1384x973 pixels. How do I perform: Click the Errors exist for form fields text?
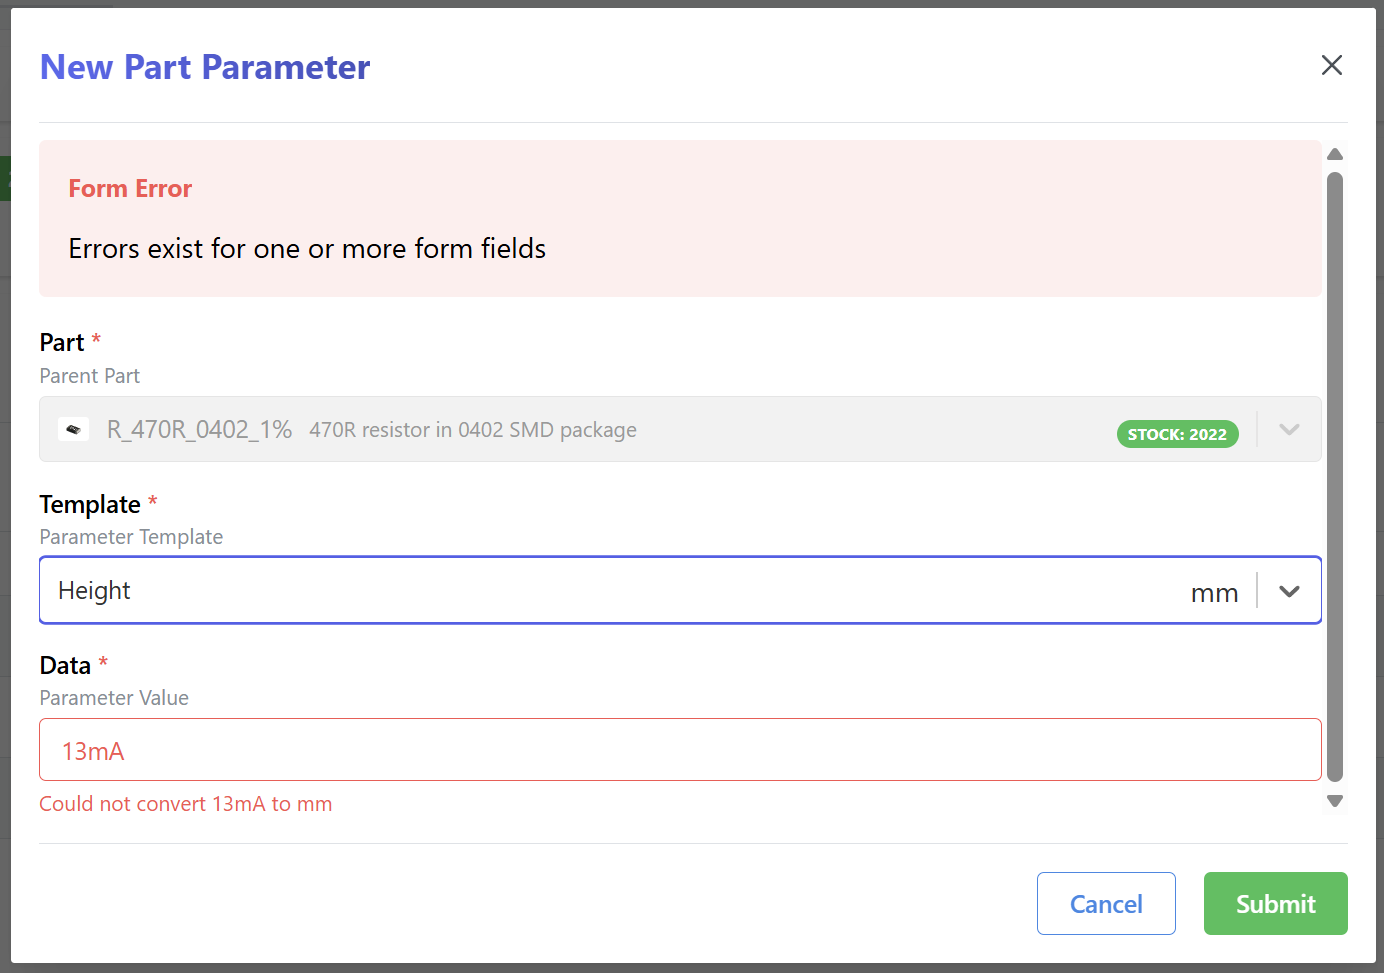(x=306, y=249)
